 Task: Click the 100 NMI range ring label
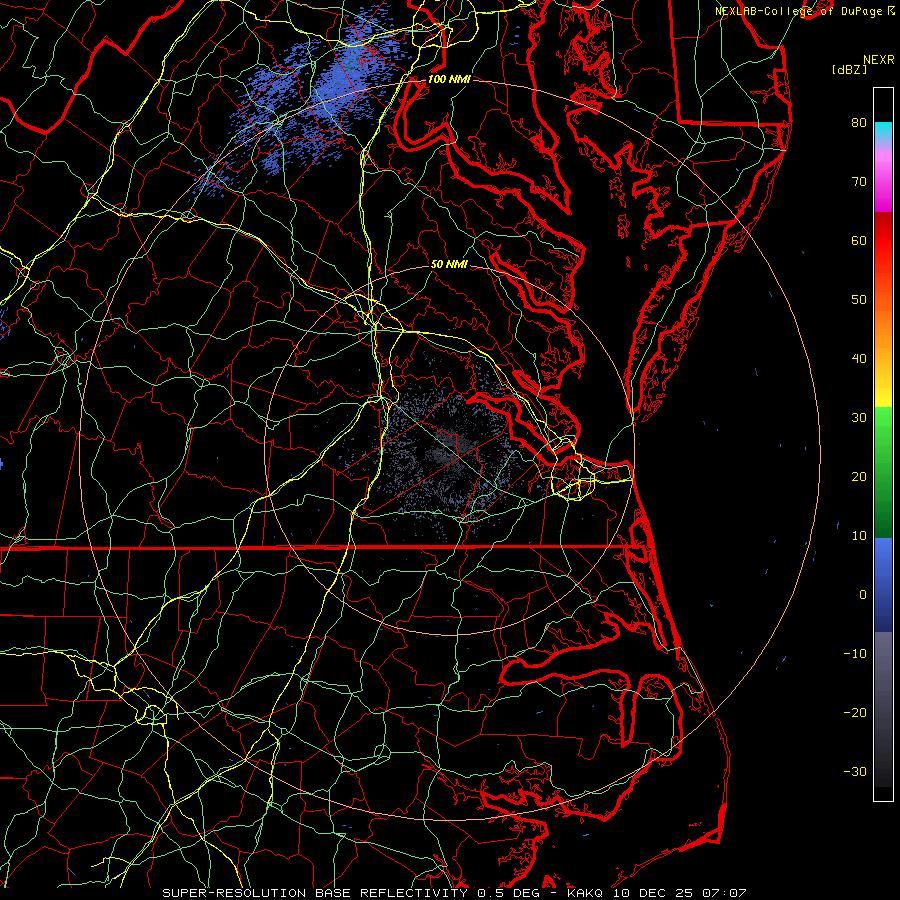(x=449, y=79)
